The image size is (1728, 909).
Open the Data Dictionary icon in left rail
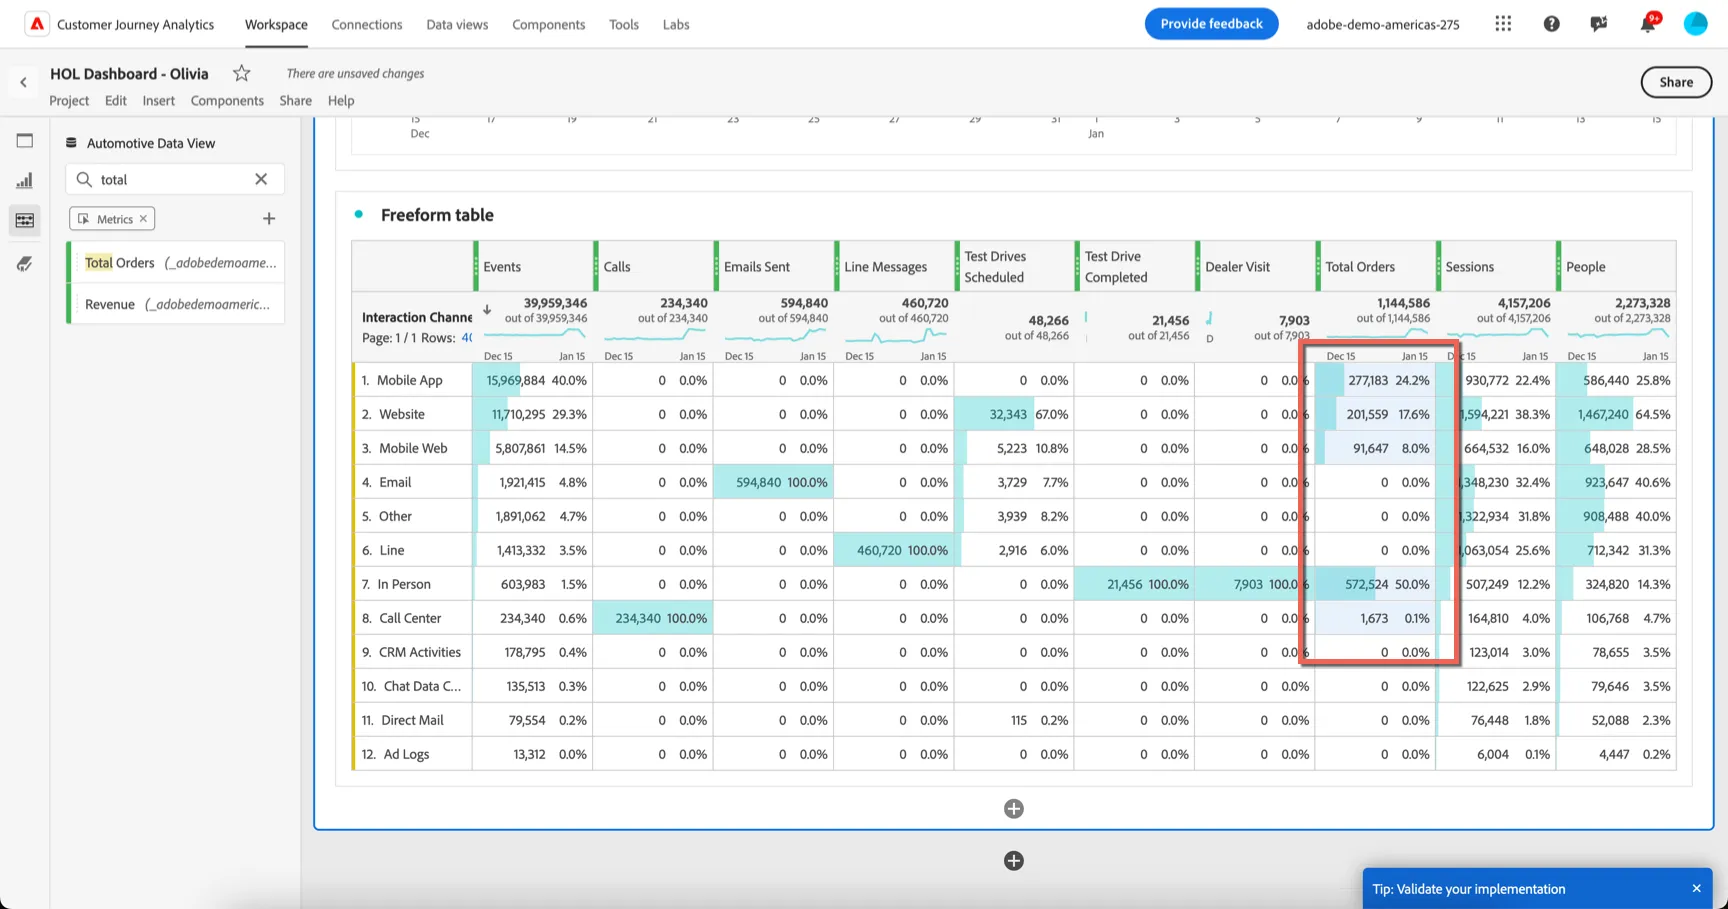25,264
